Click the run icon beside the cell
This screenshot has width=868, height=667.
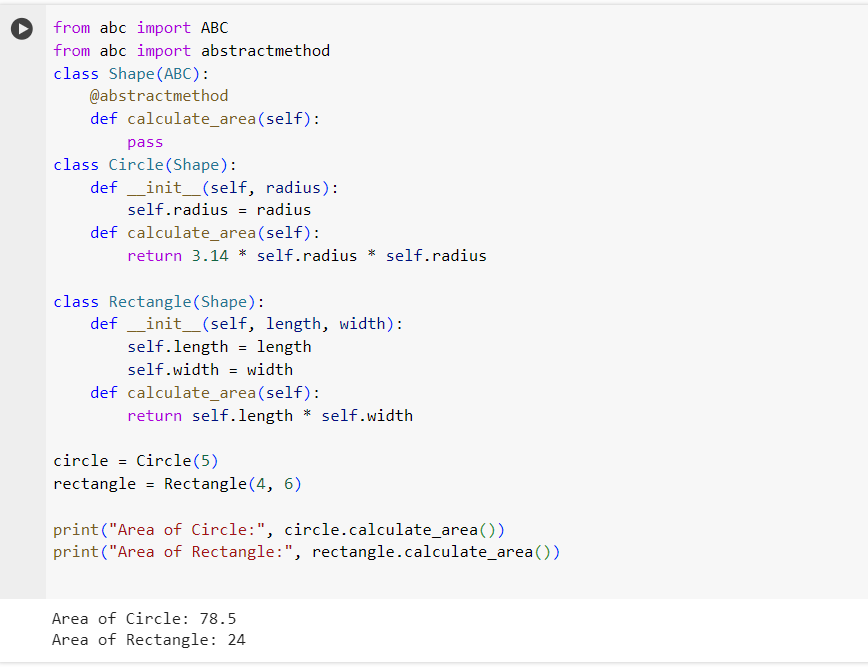coord(22,28)
